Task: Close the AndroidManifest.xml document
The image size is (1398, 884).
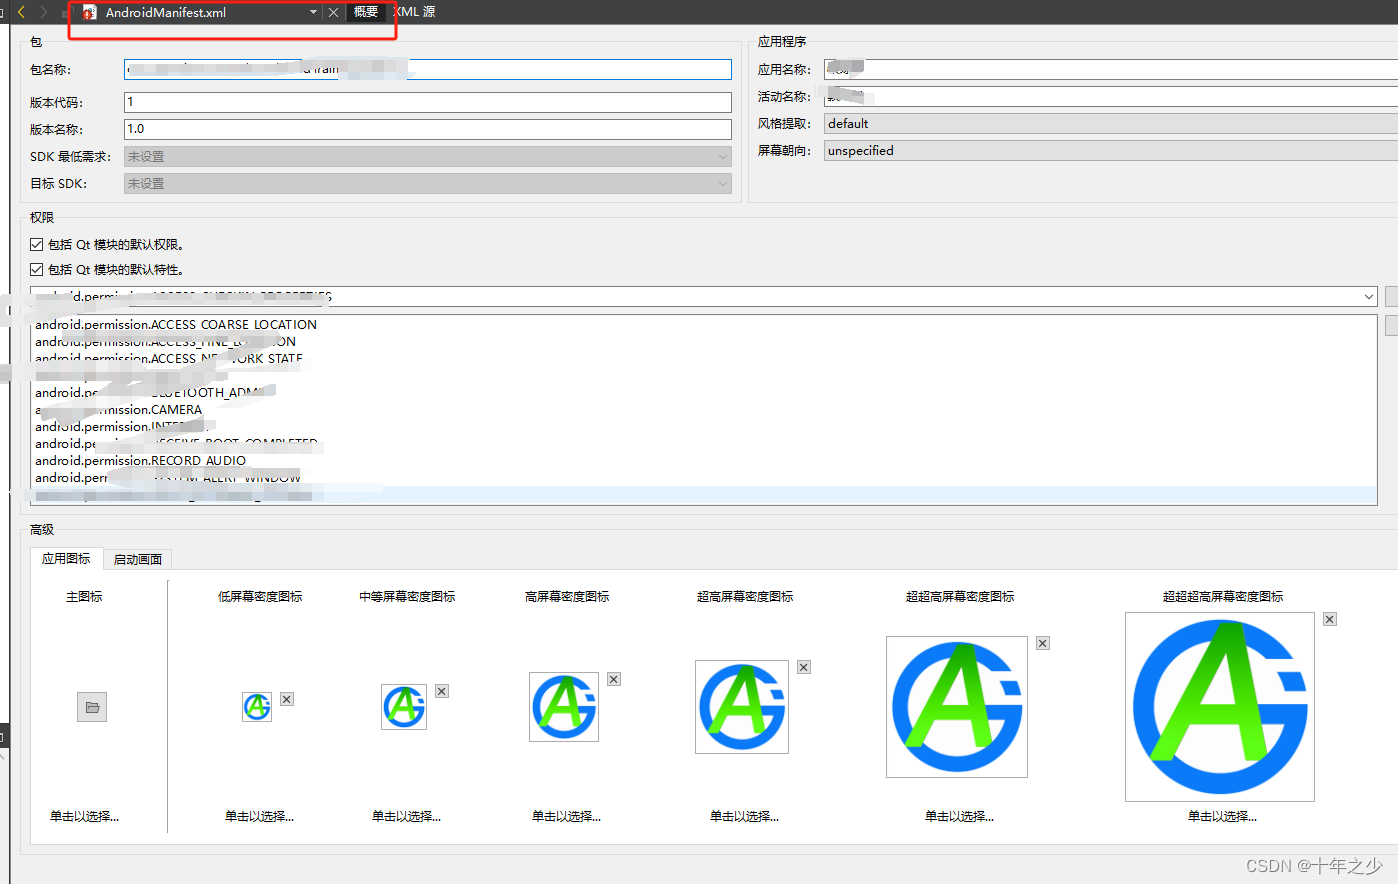Action: pos(334,12)
